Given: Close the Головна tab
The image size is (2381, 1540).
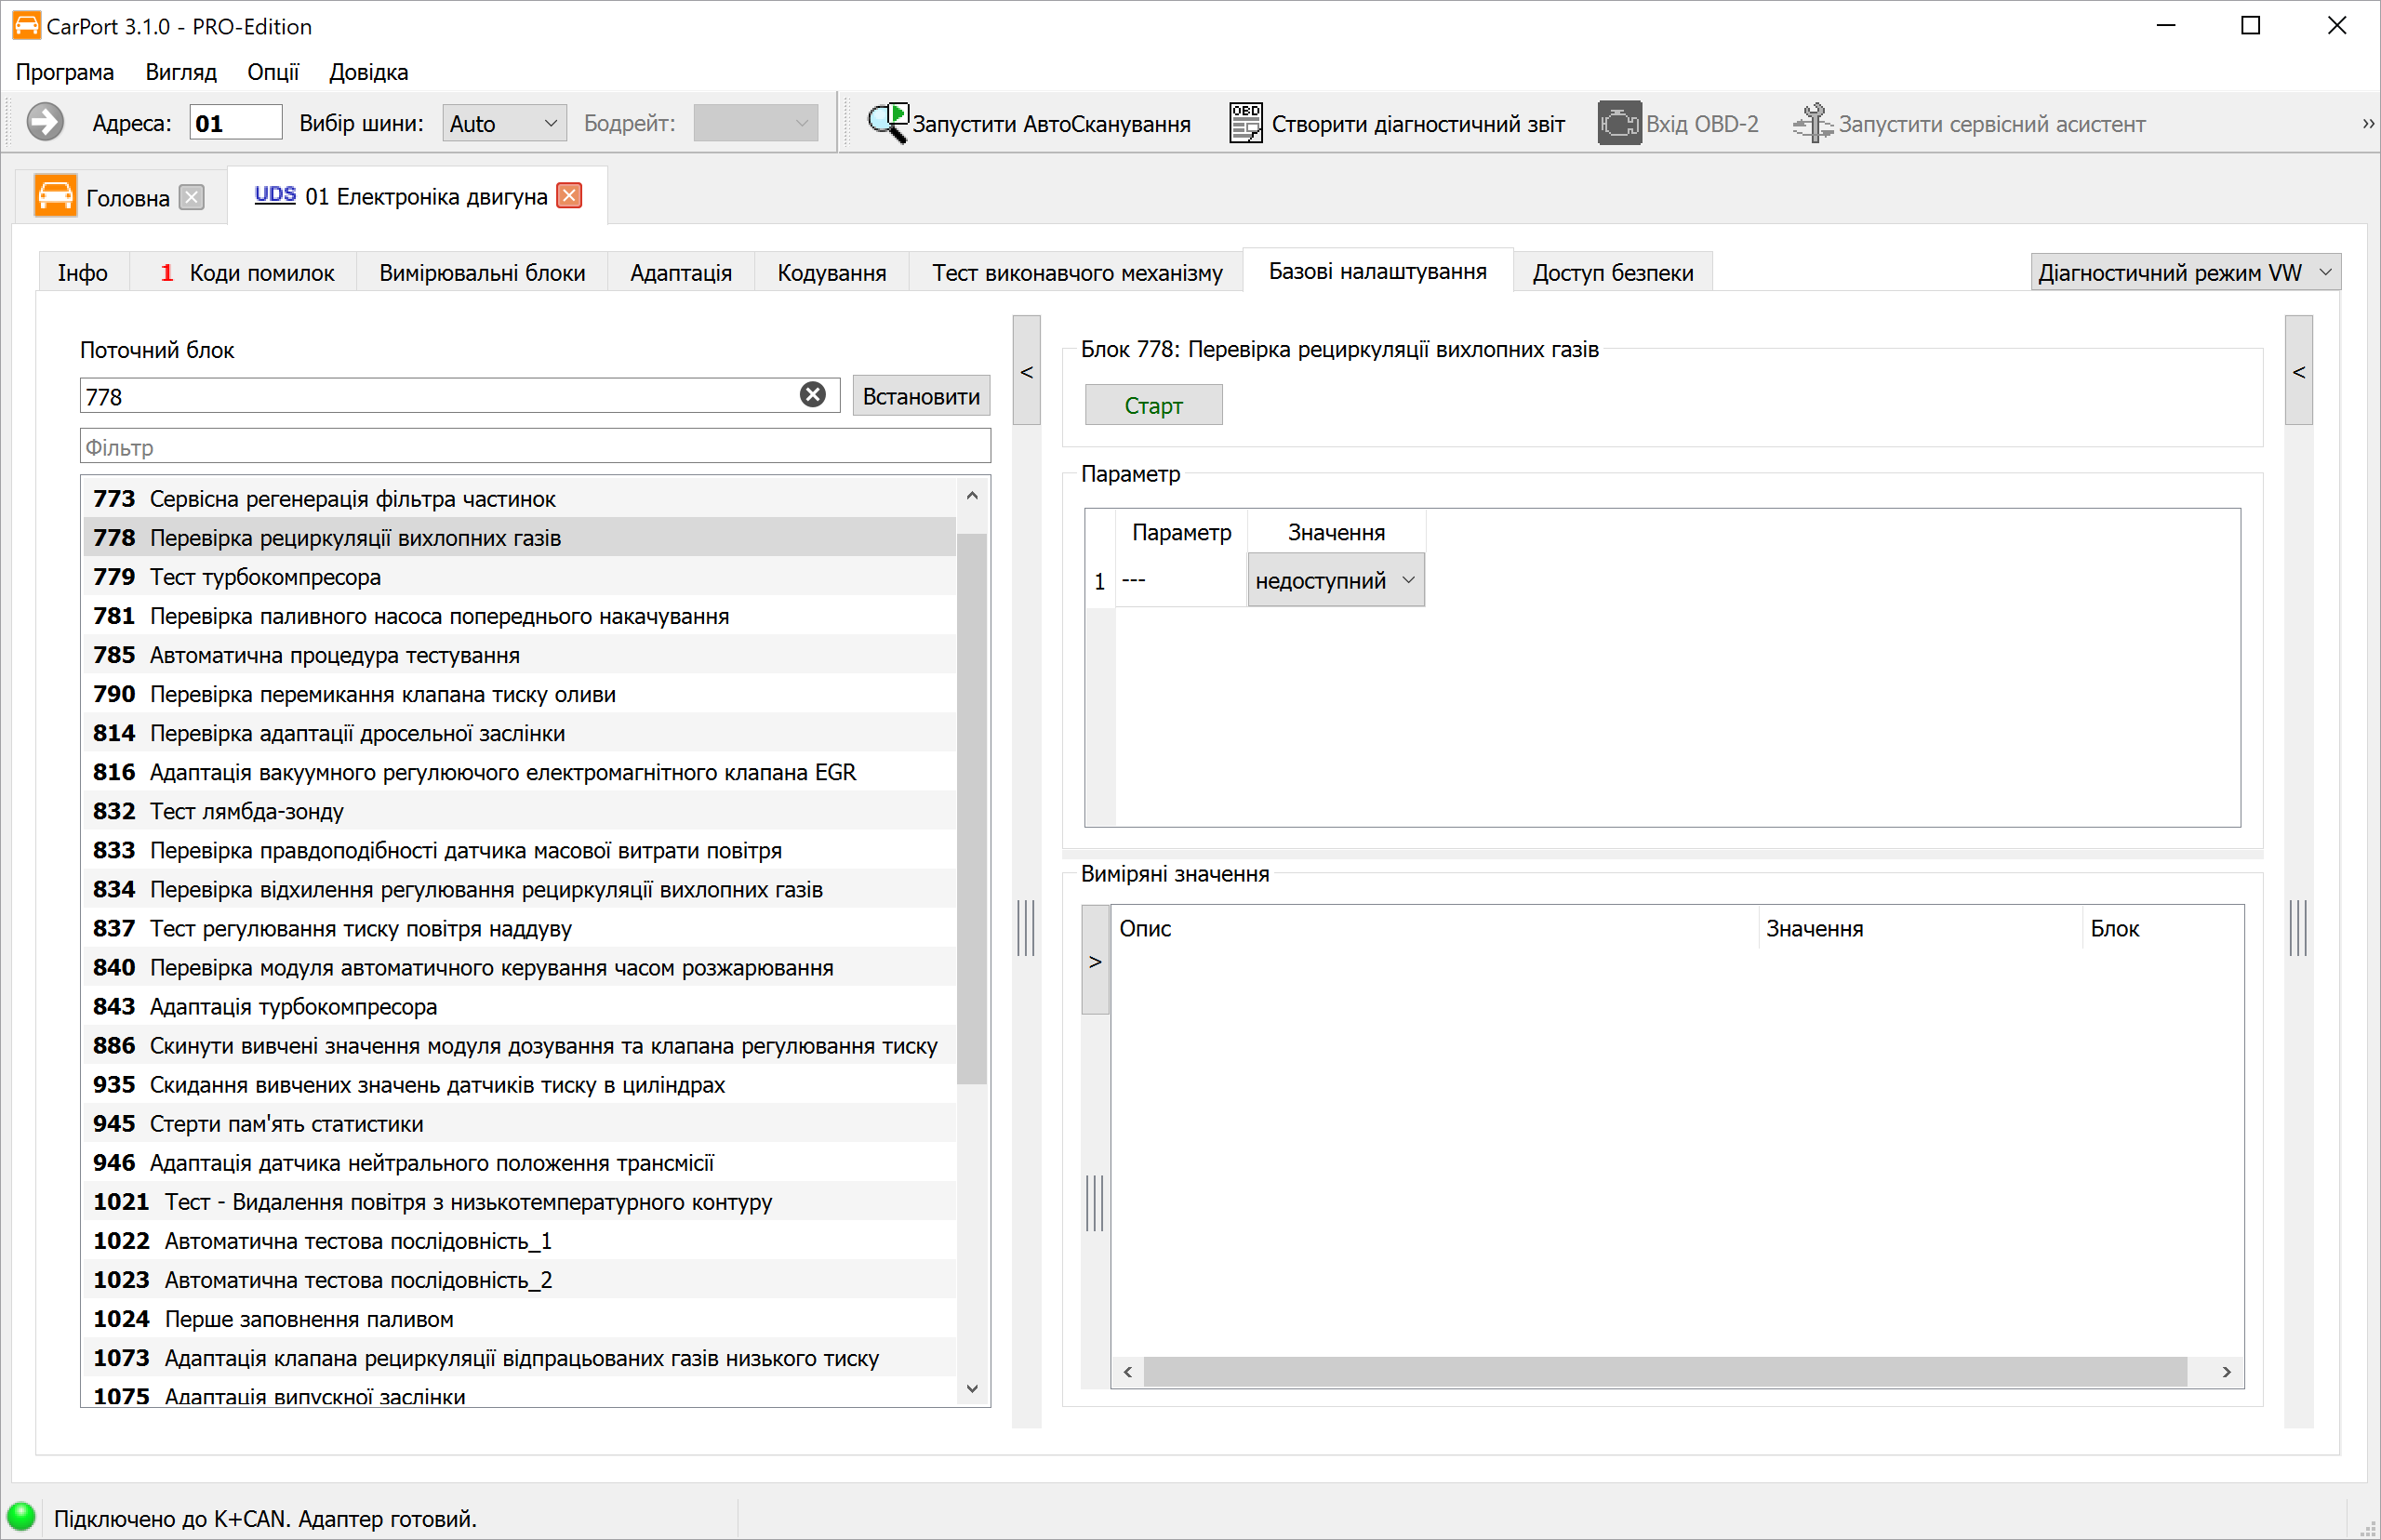Looking at the screenshot, I should 192,197.
